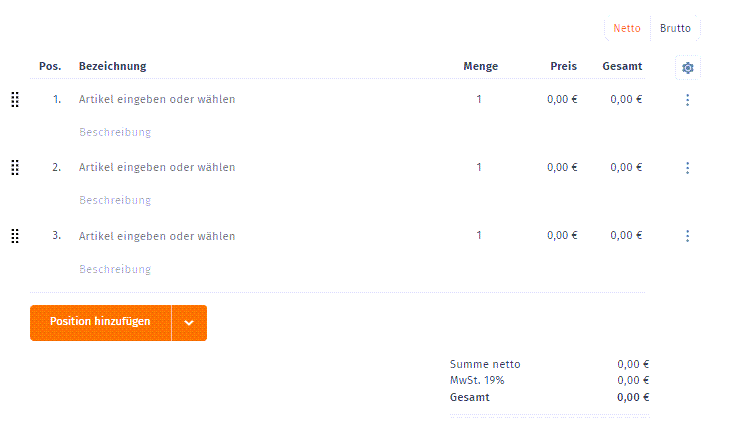Screen dimensions: 731x434
Task: Open table settings gear icon
Action: pos(688,68)
